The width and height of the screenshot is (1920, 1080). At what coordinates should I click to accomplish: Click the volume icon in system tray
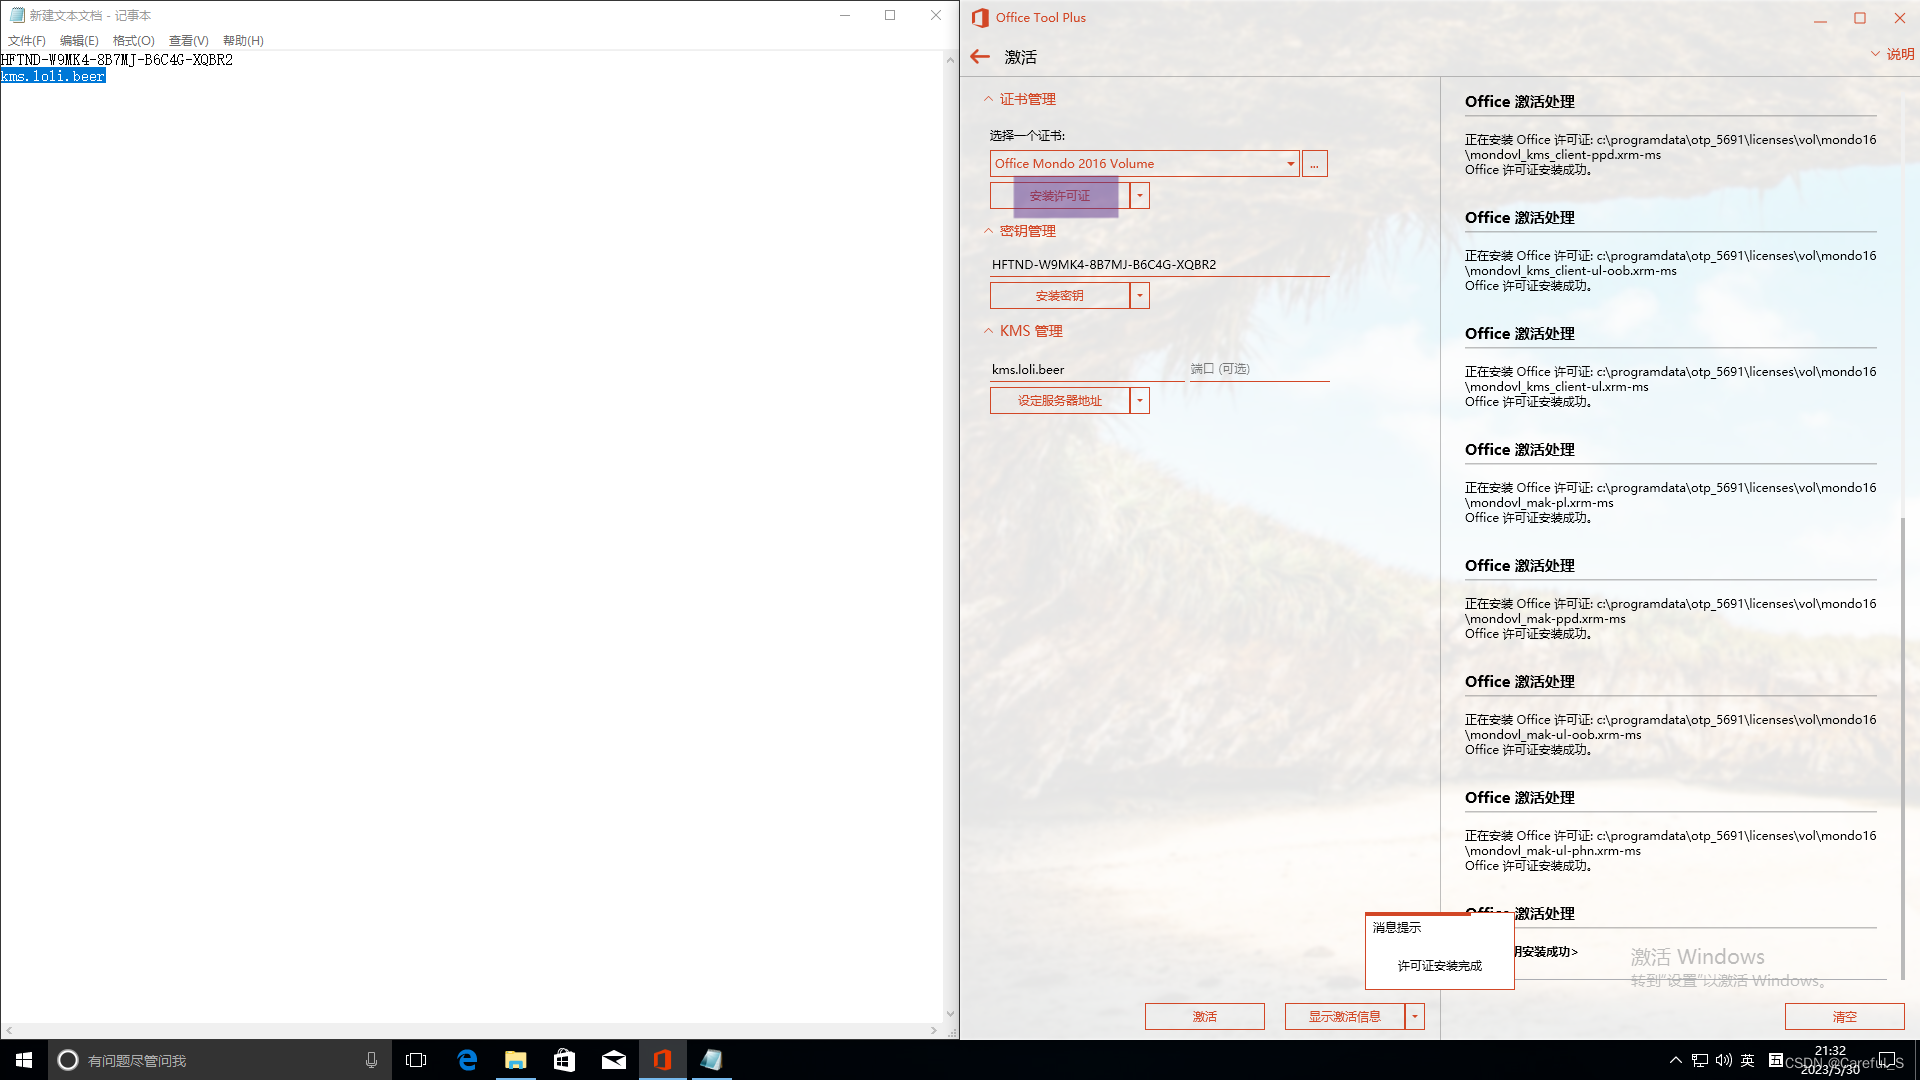tap(1723, 1060)
